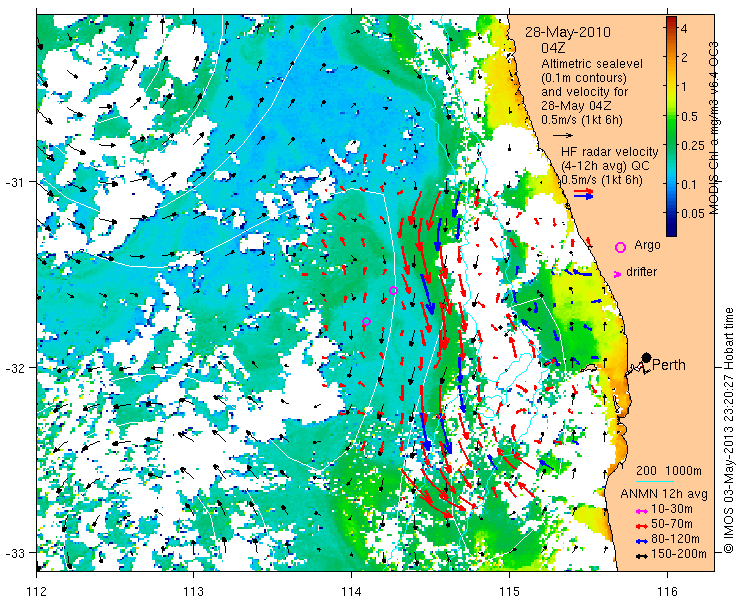Click the magenta Argo circle in legend

click(x=620, y=247)
